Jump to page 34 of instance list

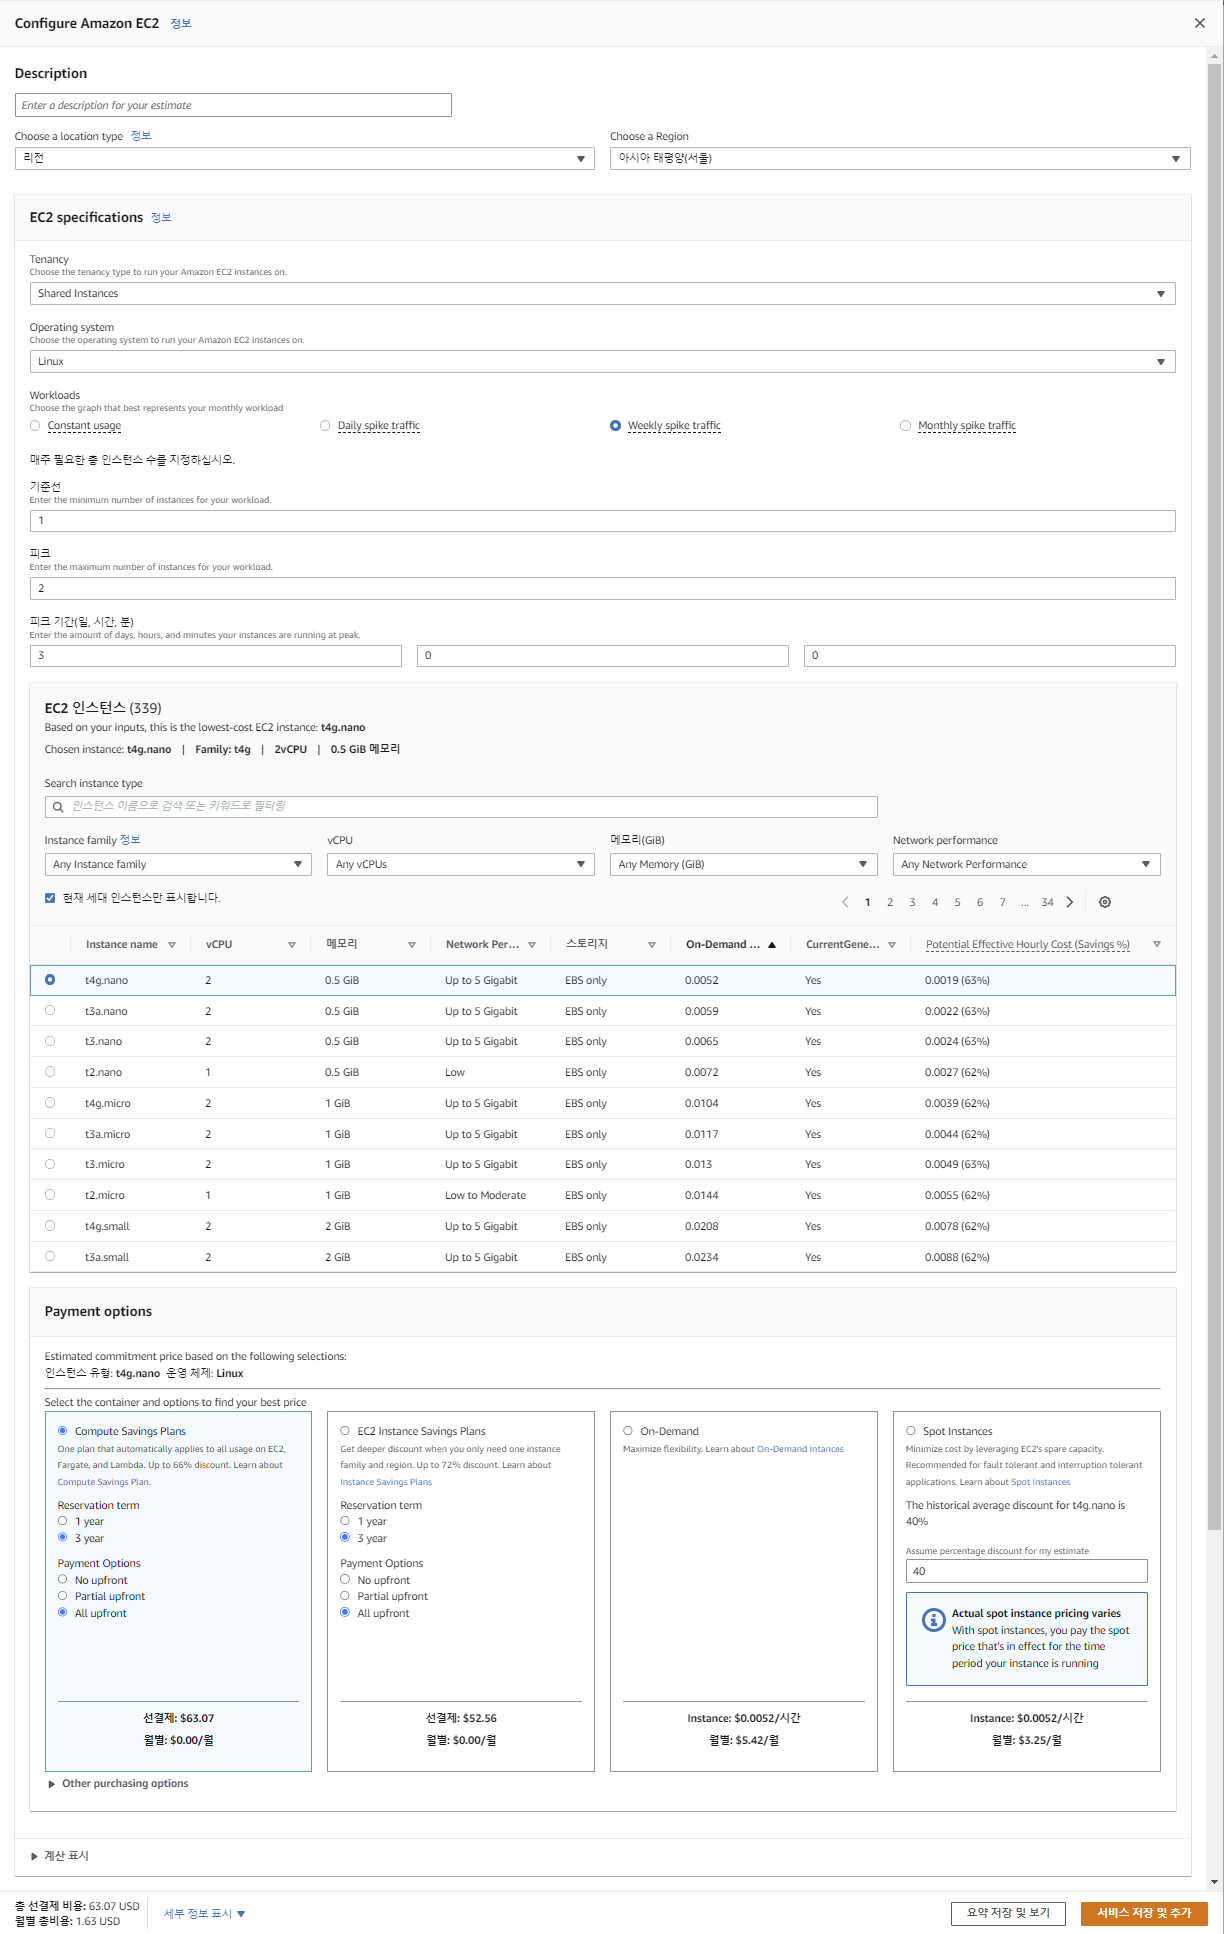click(x=1047, y=902)
